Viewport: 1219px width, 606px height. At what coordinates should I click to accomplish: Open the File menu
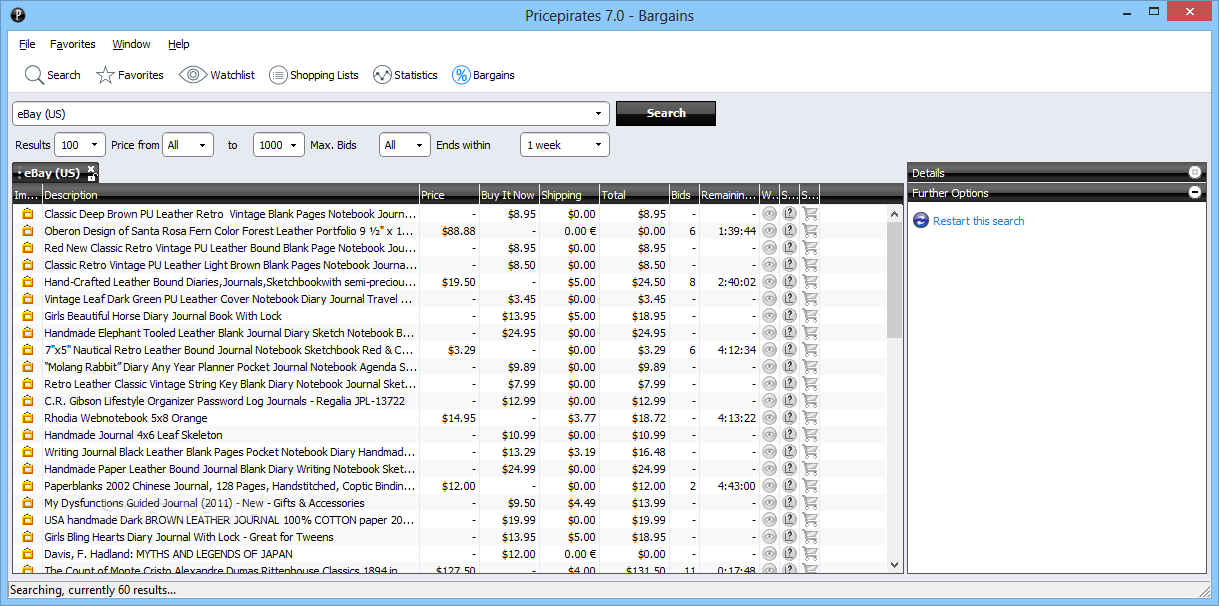(x=27, y=44)
